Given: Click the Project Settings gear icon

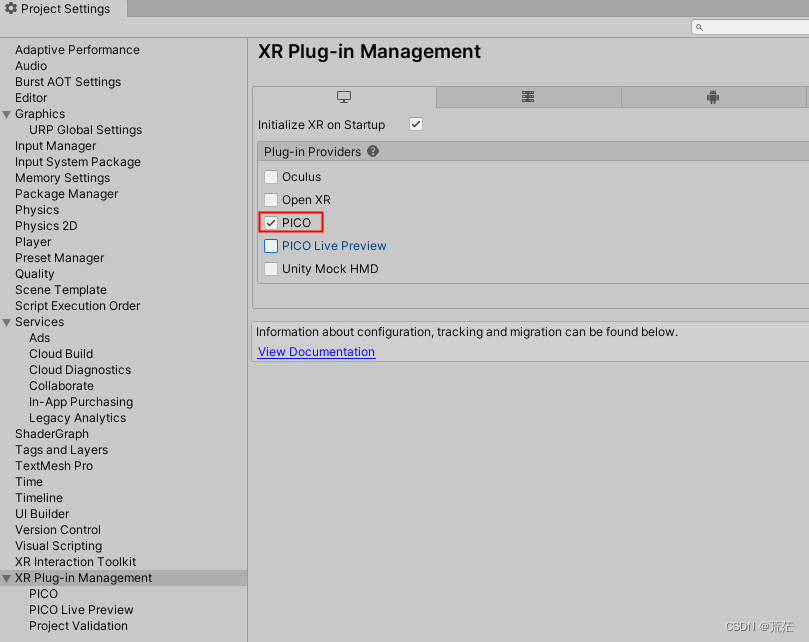Looking at the screenshot, I should (11, 8).
